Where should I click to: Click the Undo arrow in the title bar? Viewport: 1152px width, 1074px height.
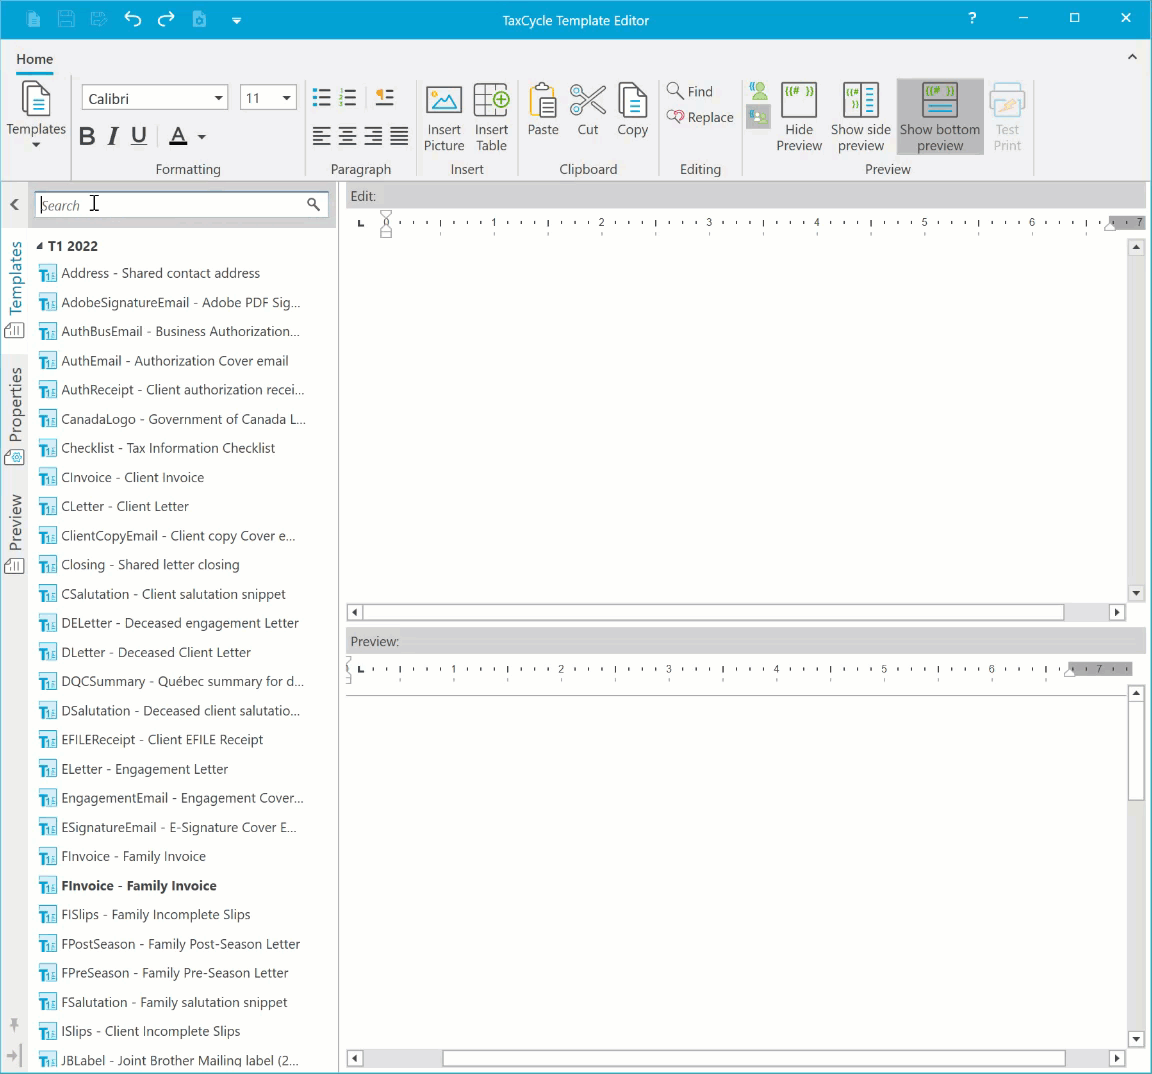point(132,19)
